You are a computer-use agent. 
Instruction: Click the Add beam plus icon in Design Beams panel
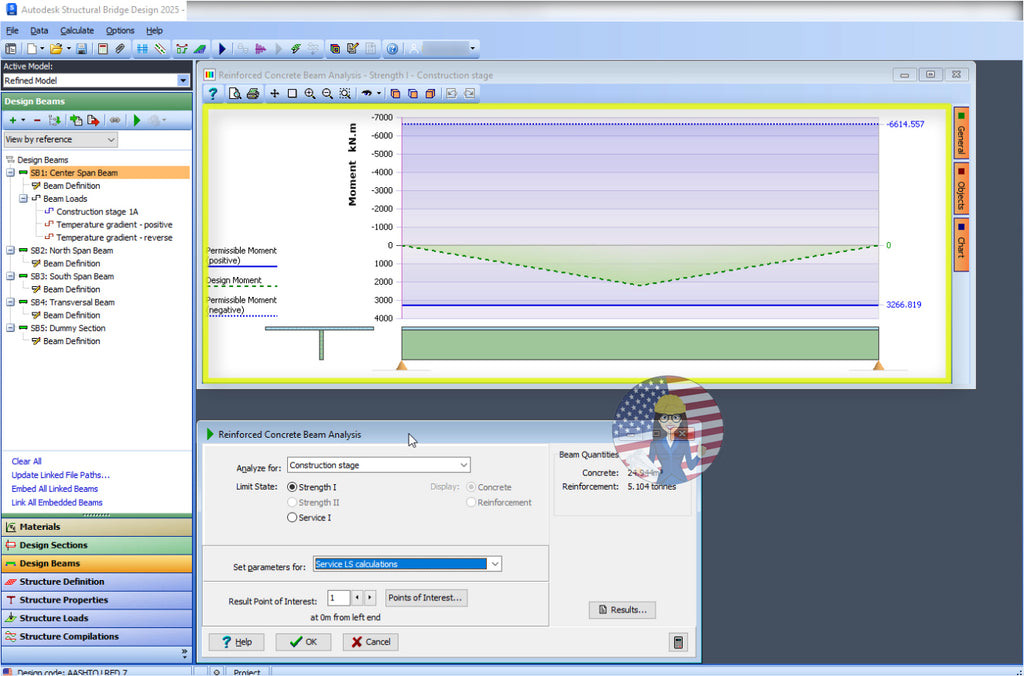[x=13, y=119]
